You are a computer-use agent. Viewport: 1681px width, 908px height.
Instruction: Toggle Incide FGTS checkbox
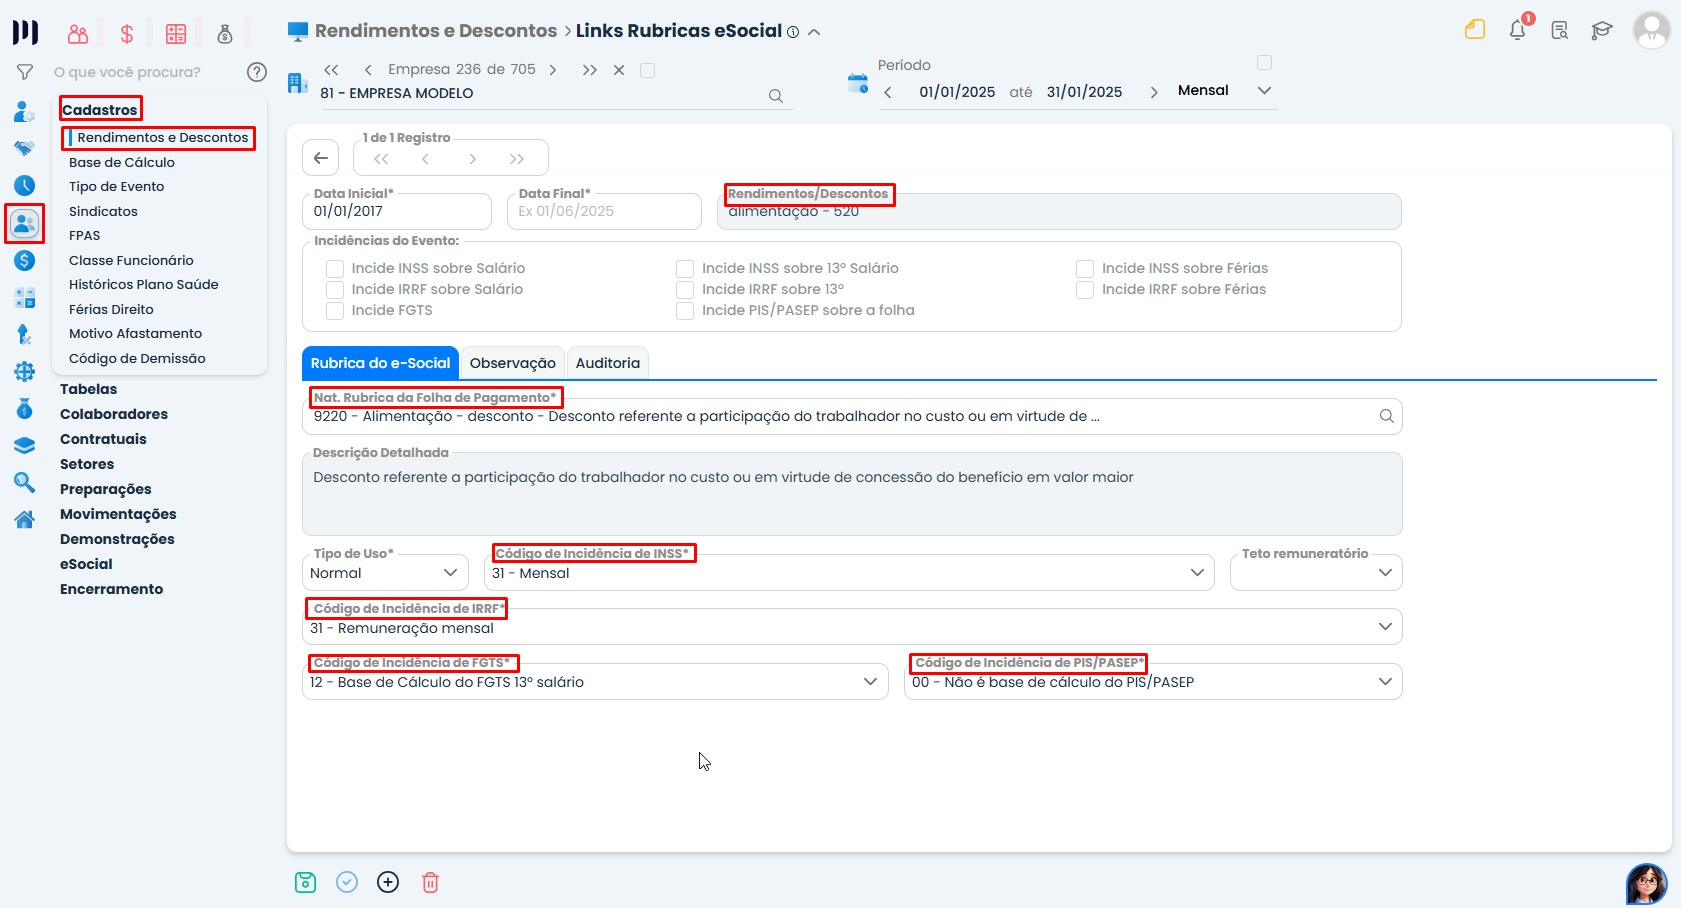tap(335, 310)
